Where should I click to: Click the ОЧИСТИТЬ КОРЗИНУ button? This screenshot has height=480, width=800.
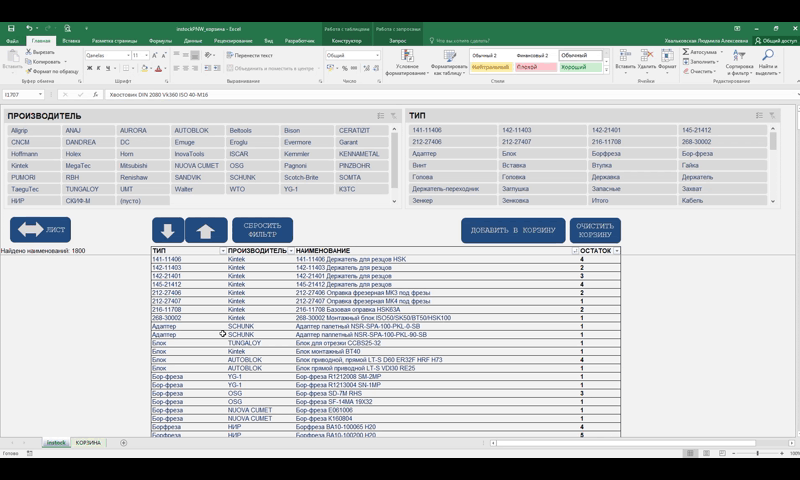tap(595, 231)
